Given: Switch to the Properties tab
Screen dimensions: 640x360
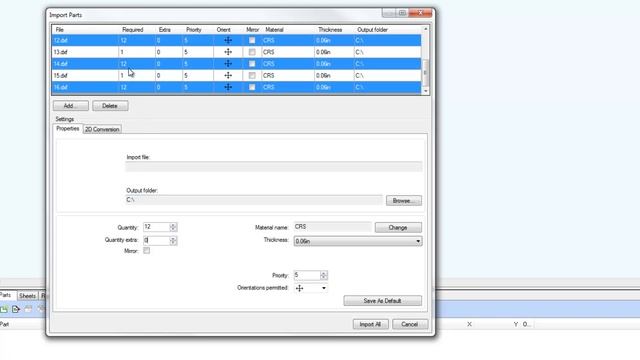Looking at the screenshot, I should point(68,129).
